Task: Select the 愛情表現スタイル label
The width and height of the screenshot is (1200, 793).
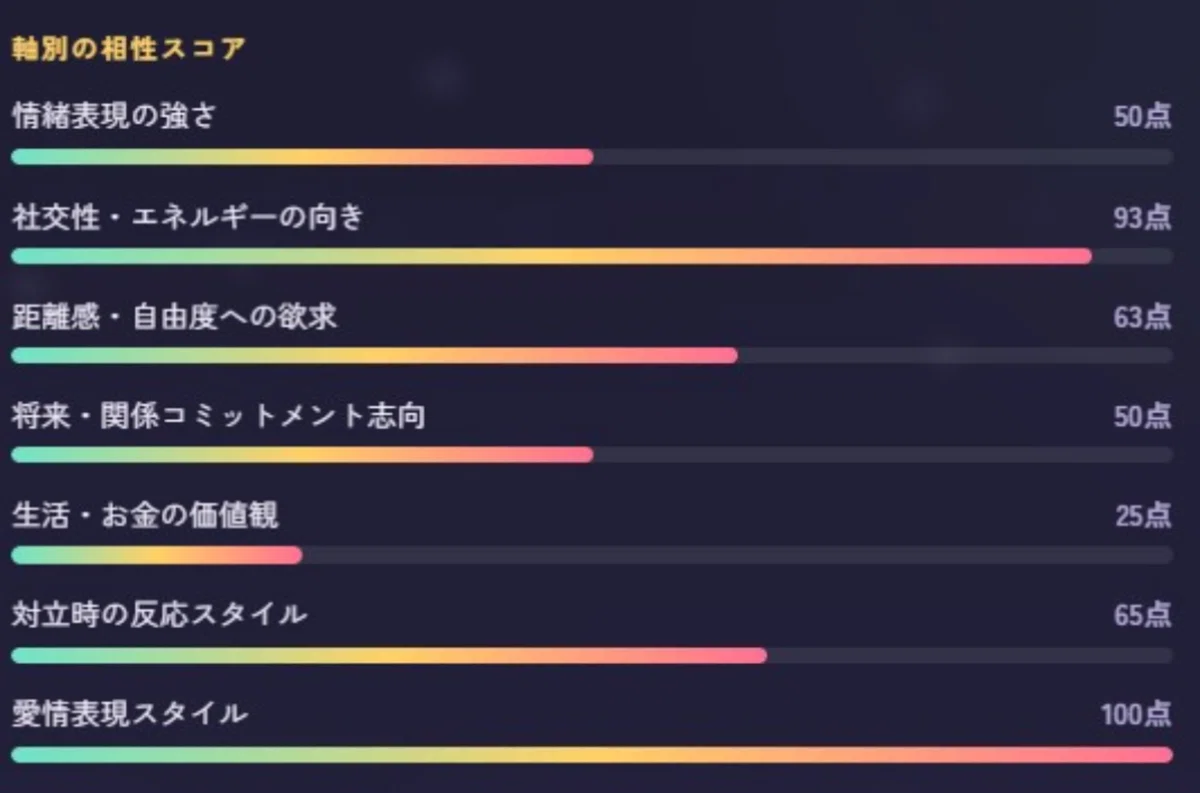Action: tap(130, 714)
